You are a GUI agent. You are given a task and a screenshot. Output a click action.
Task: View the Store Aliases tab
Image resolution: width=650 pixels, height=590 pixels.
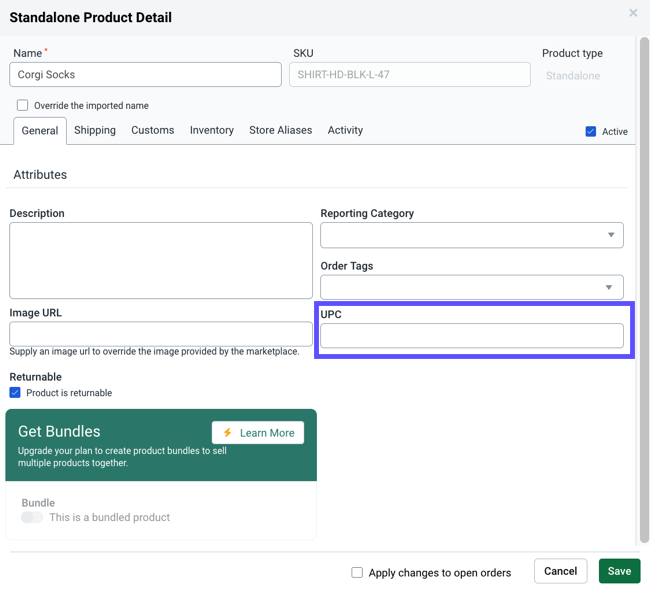click(x=281, y=130)
